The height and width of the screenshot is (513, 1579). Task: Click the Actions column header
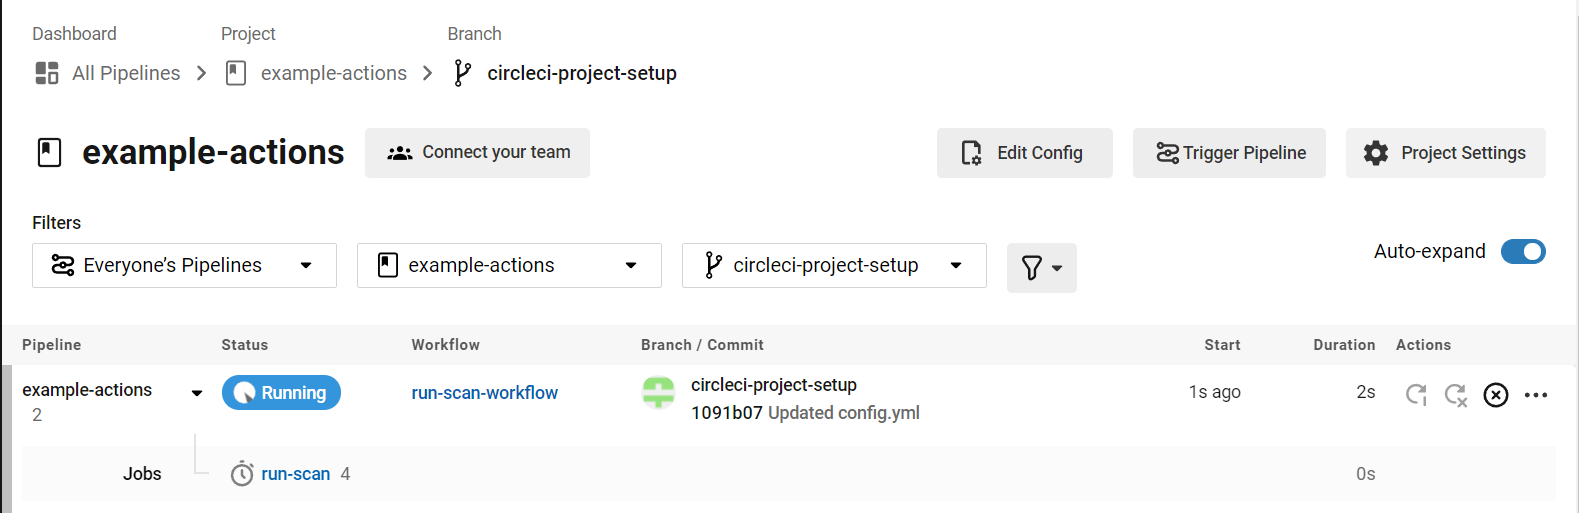coord(1423,345)
